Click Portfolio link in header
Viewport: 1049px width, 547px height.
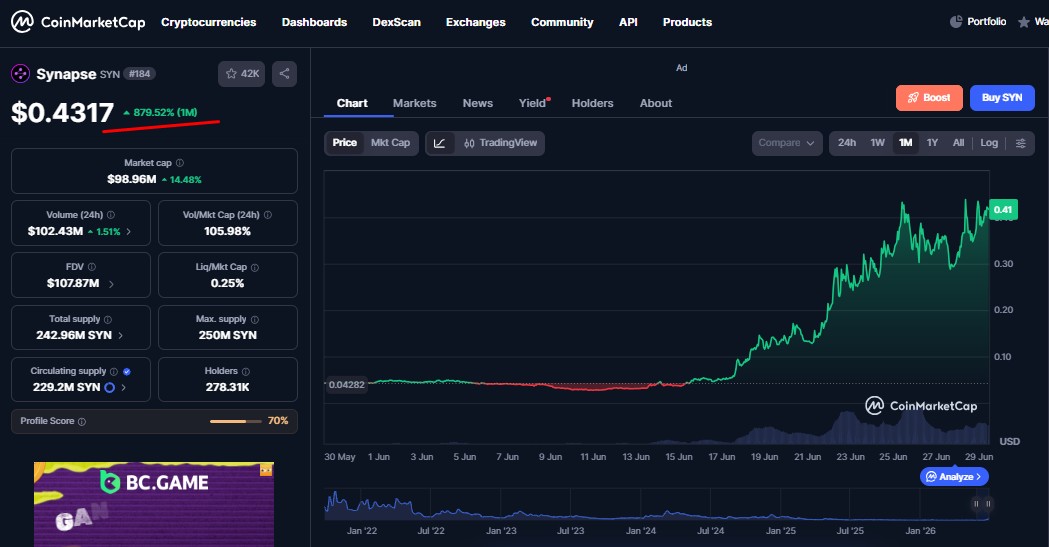click(x=986, y=22)
